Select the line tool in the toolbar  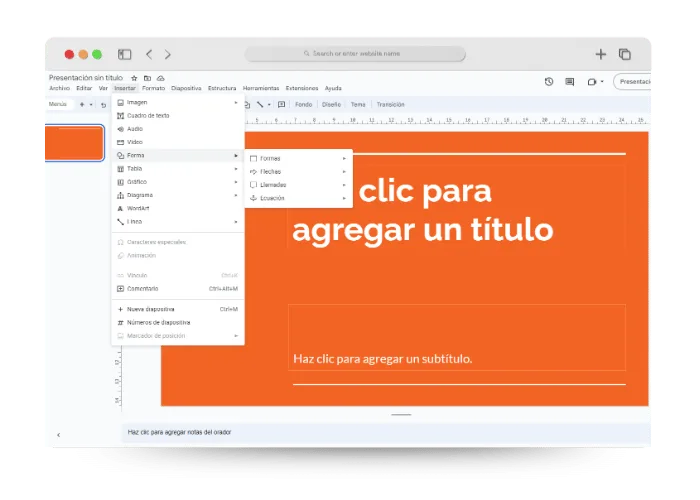pyautogui.click(x=260, y=104)
